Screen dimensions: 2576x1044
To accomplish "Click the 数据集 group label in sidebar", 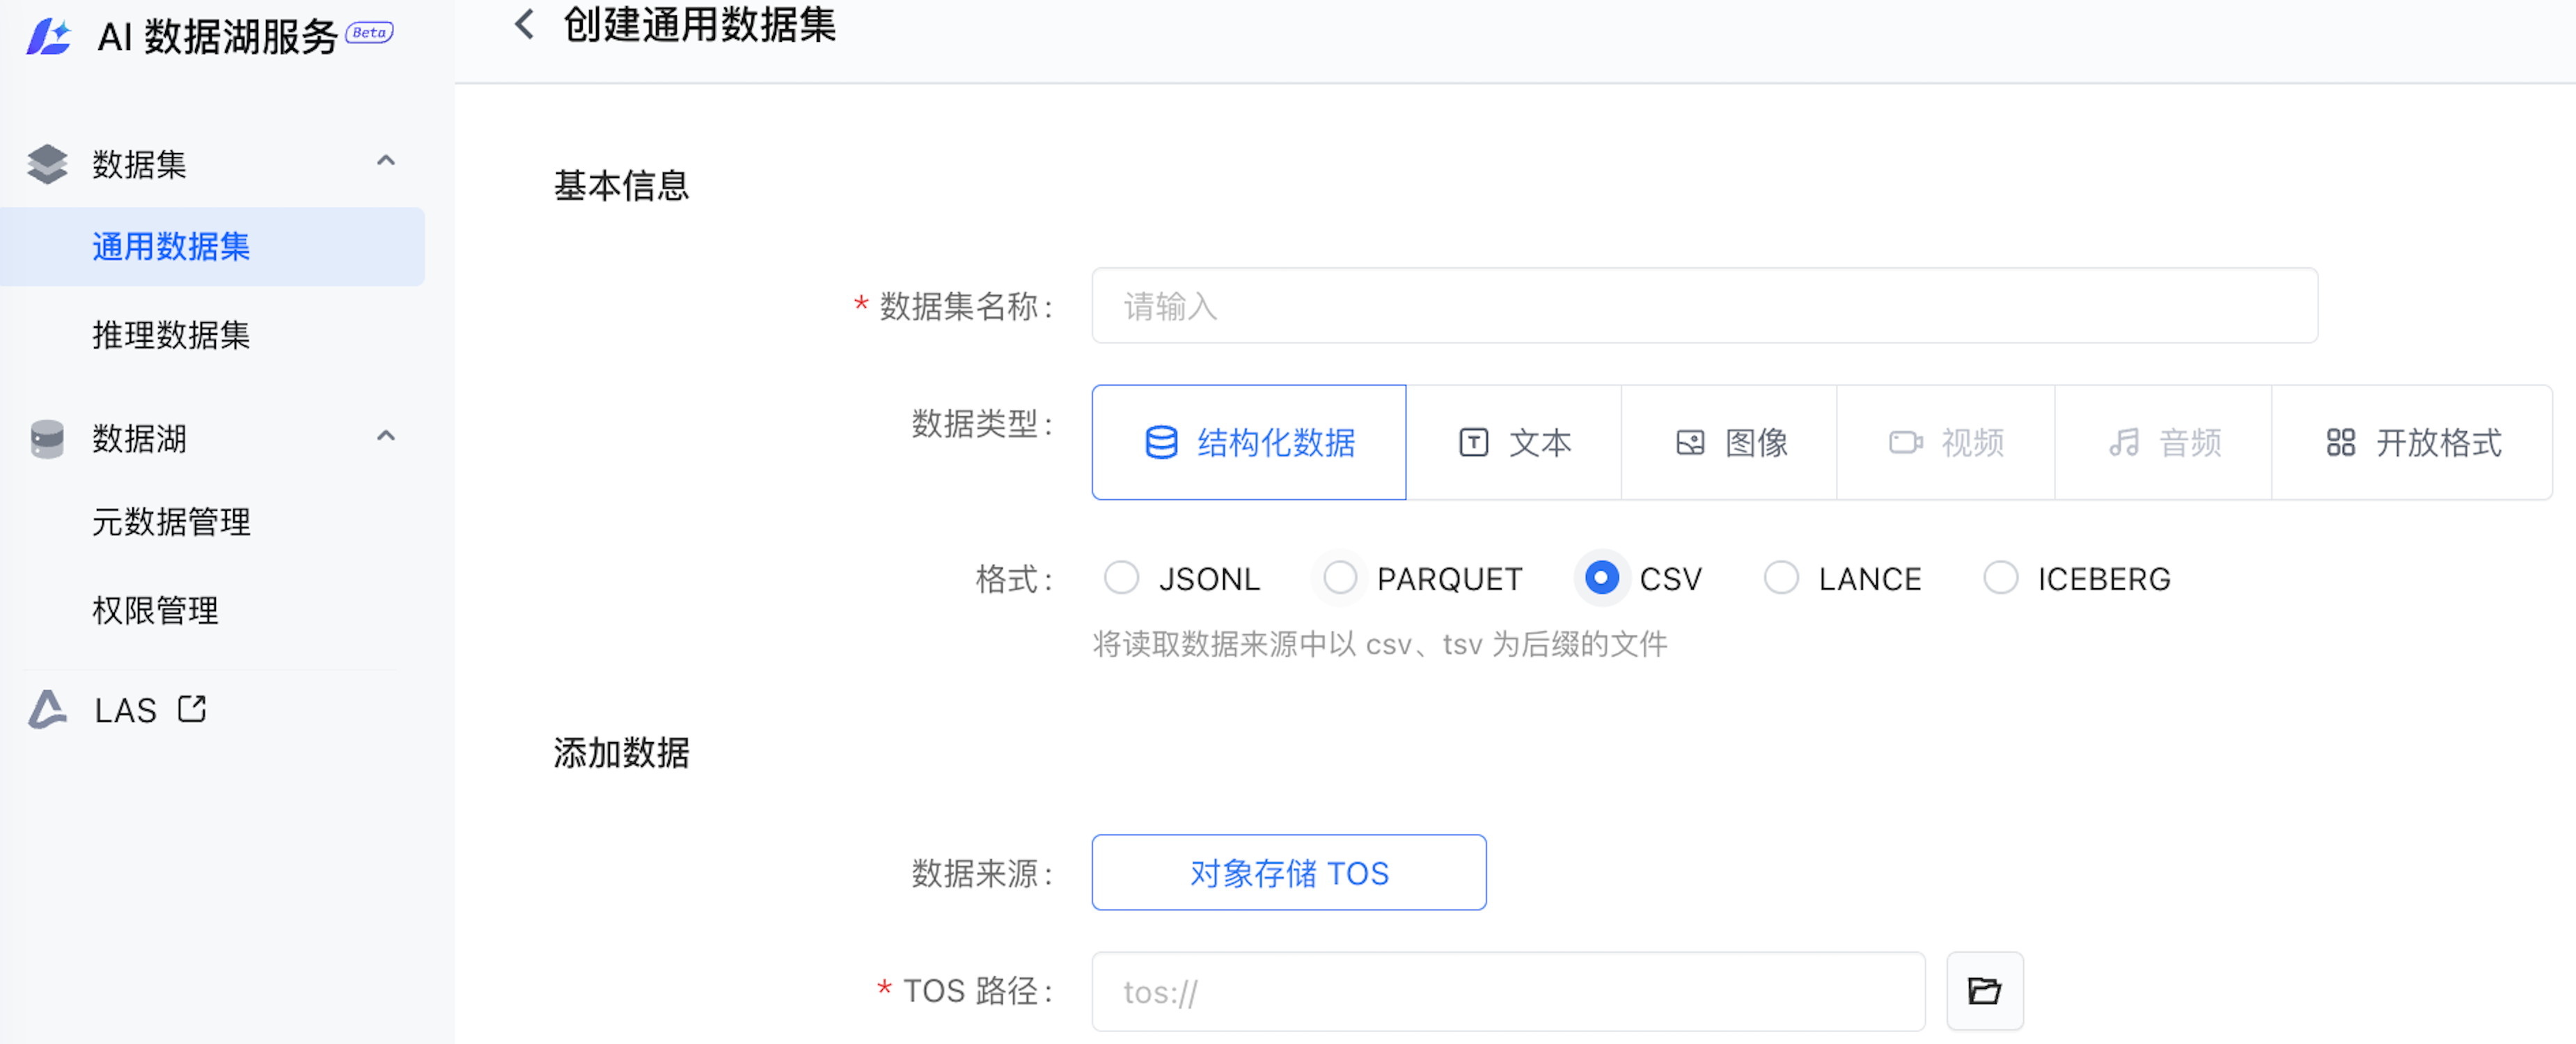I will pos(139,165).
